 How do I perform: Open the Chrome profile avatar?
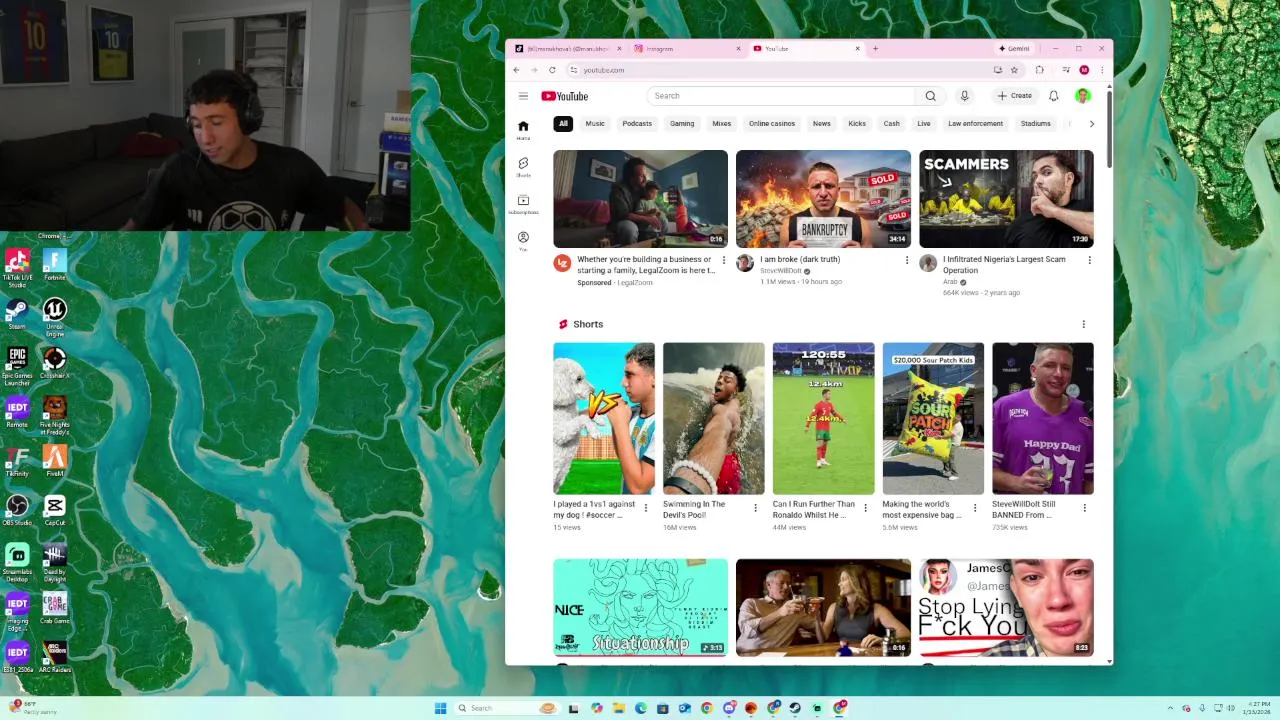[x=1084, y=70]
